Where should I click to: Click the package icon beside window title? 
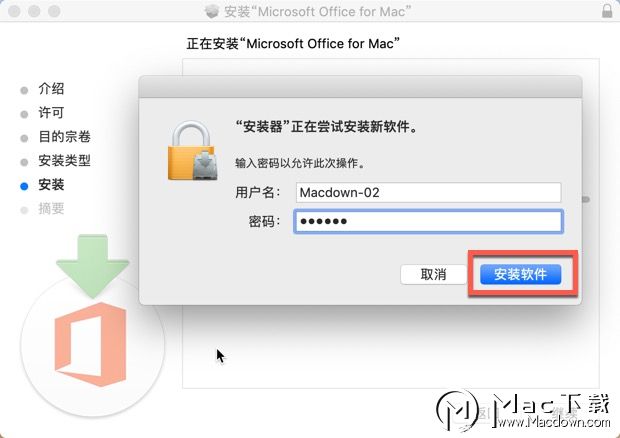212,11
